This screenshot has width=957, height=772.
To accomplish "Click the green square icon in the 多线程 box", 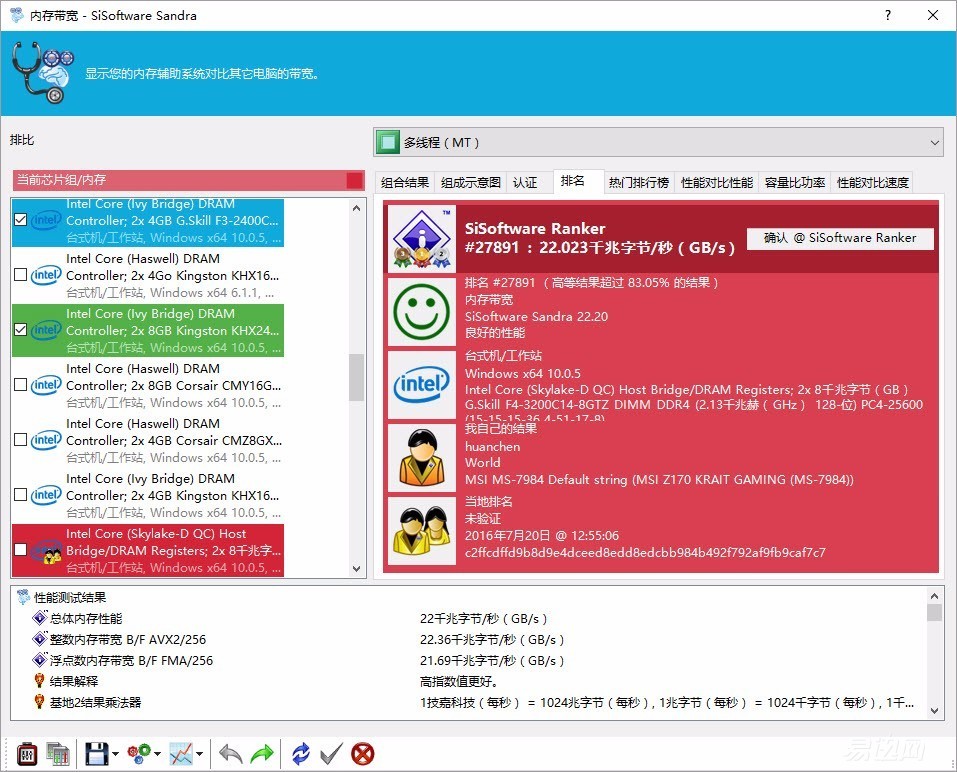I will (x=387, y=142).
